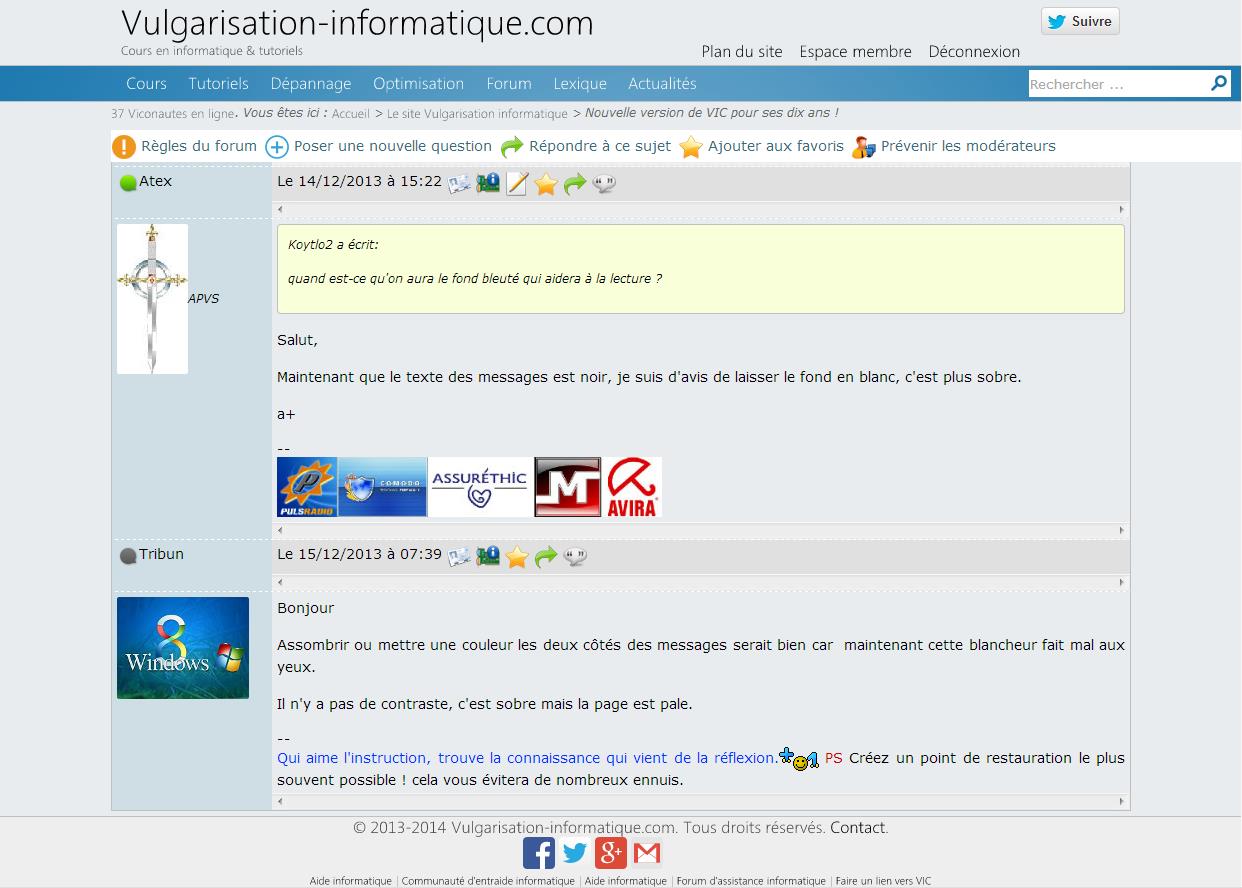Click the Assuréthic signature banner
The height and width of the screenshot is (888, 1242).
pos(481,487)
